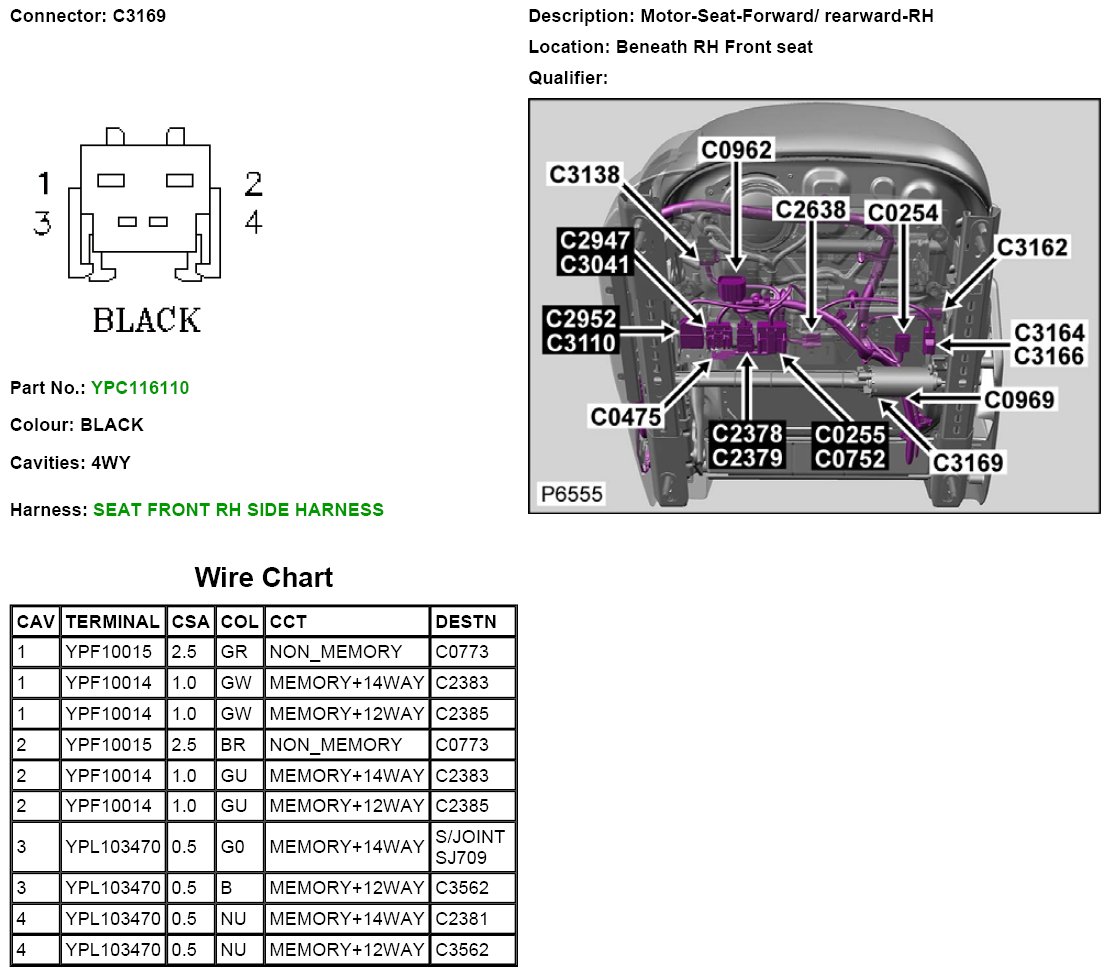Screen dimensions: 1111x978
Task: Open the SEAT FRONT RH SIDE HARNESS link
Action: coord(238,510)
